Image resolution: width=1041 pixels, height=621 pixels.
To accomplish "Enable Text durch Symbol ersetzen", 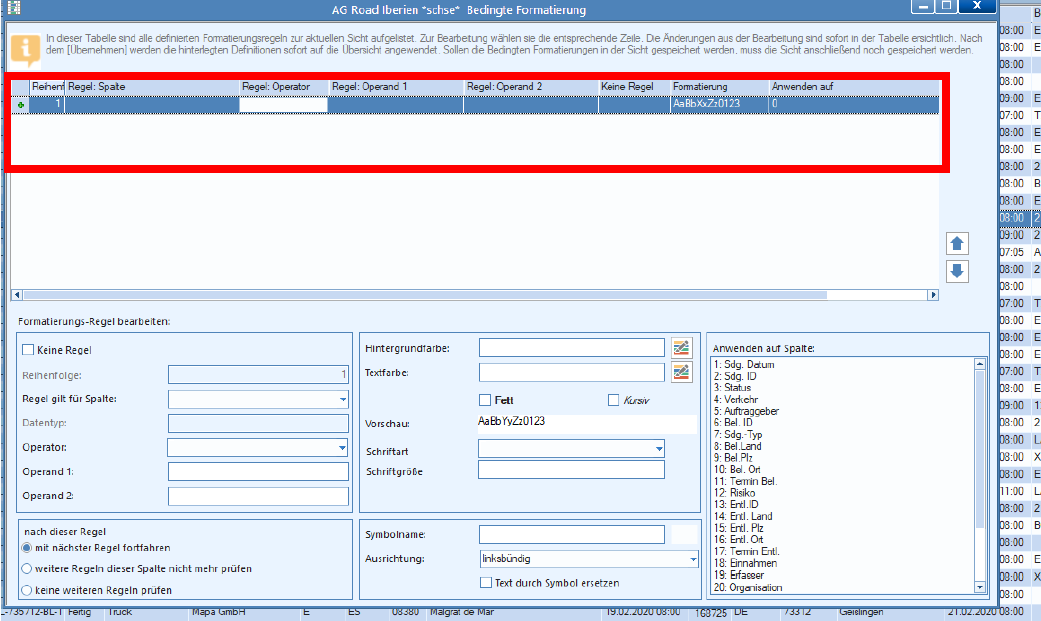I will 485,582.
